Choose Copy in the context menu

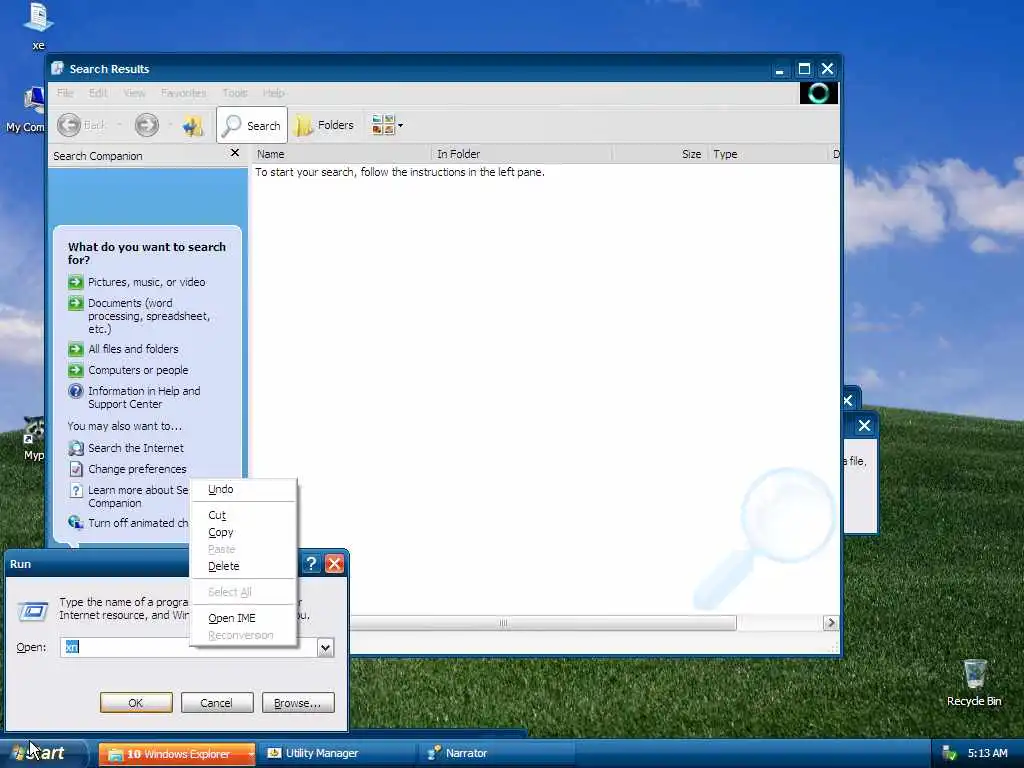[x=243, y=532]
